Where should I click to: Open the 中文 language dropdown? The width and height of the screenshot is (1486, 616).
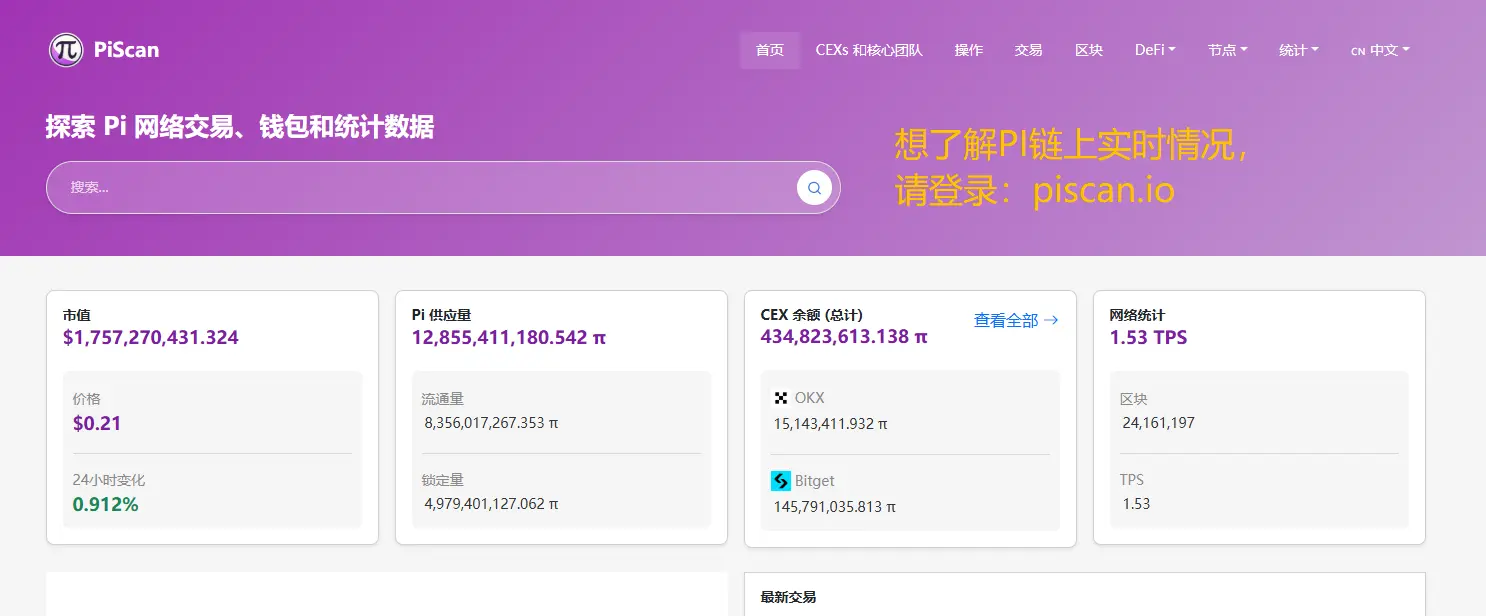tap(1380, 50)
